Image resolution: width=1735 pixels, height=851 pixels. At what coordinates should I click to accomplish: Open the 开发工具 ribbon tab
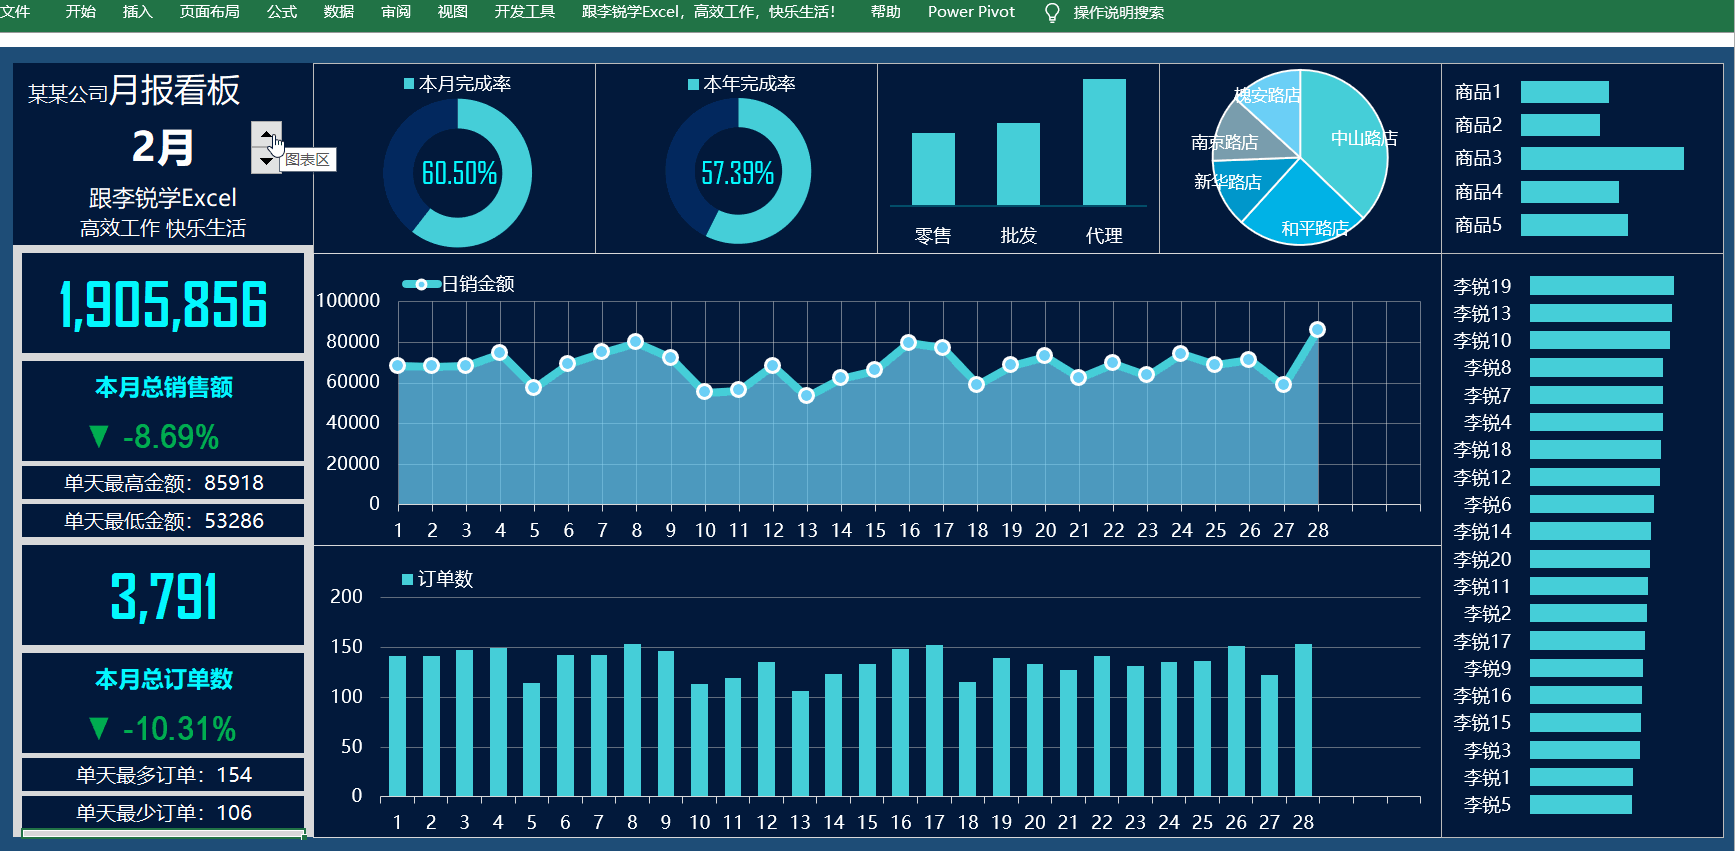[x=524, y=12]
